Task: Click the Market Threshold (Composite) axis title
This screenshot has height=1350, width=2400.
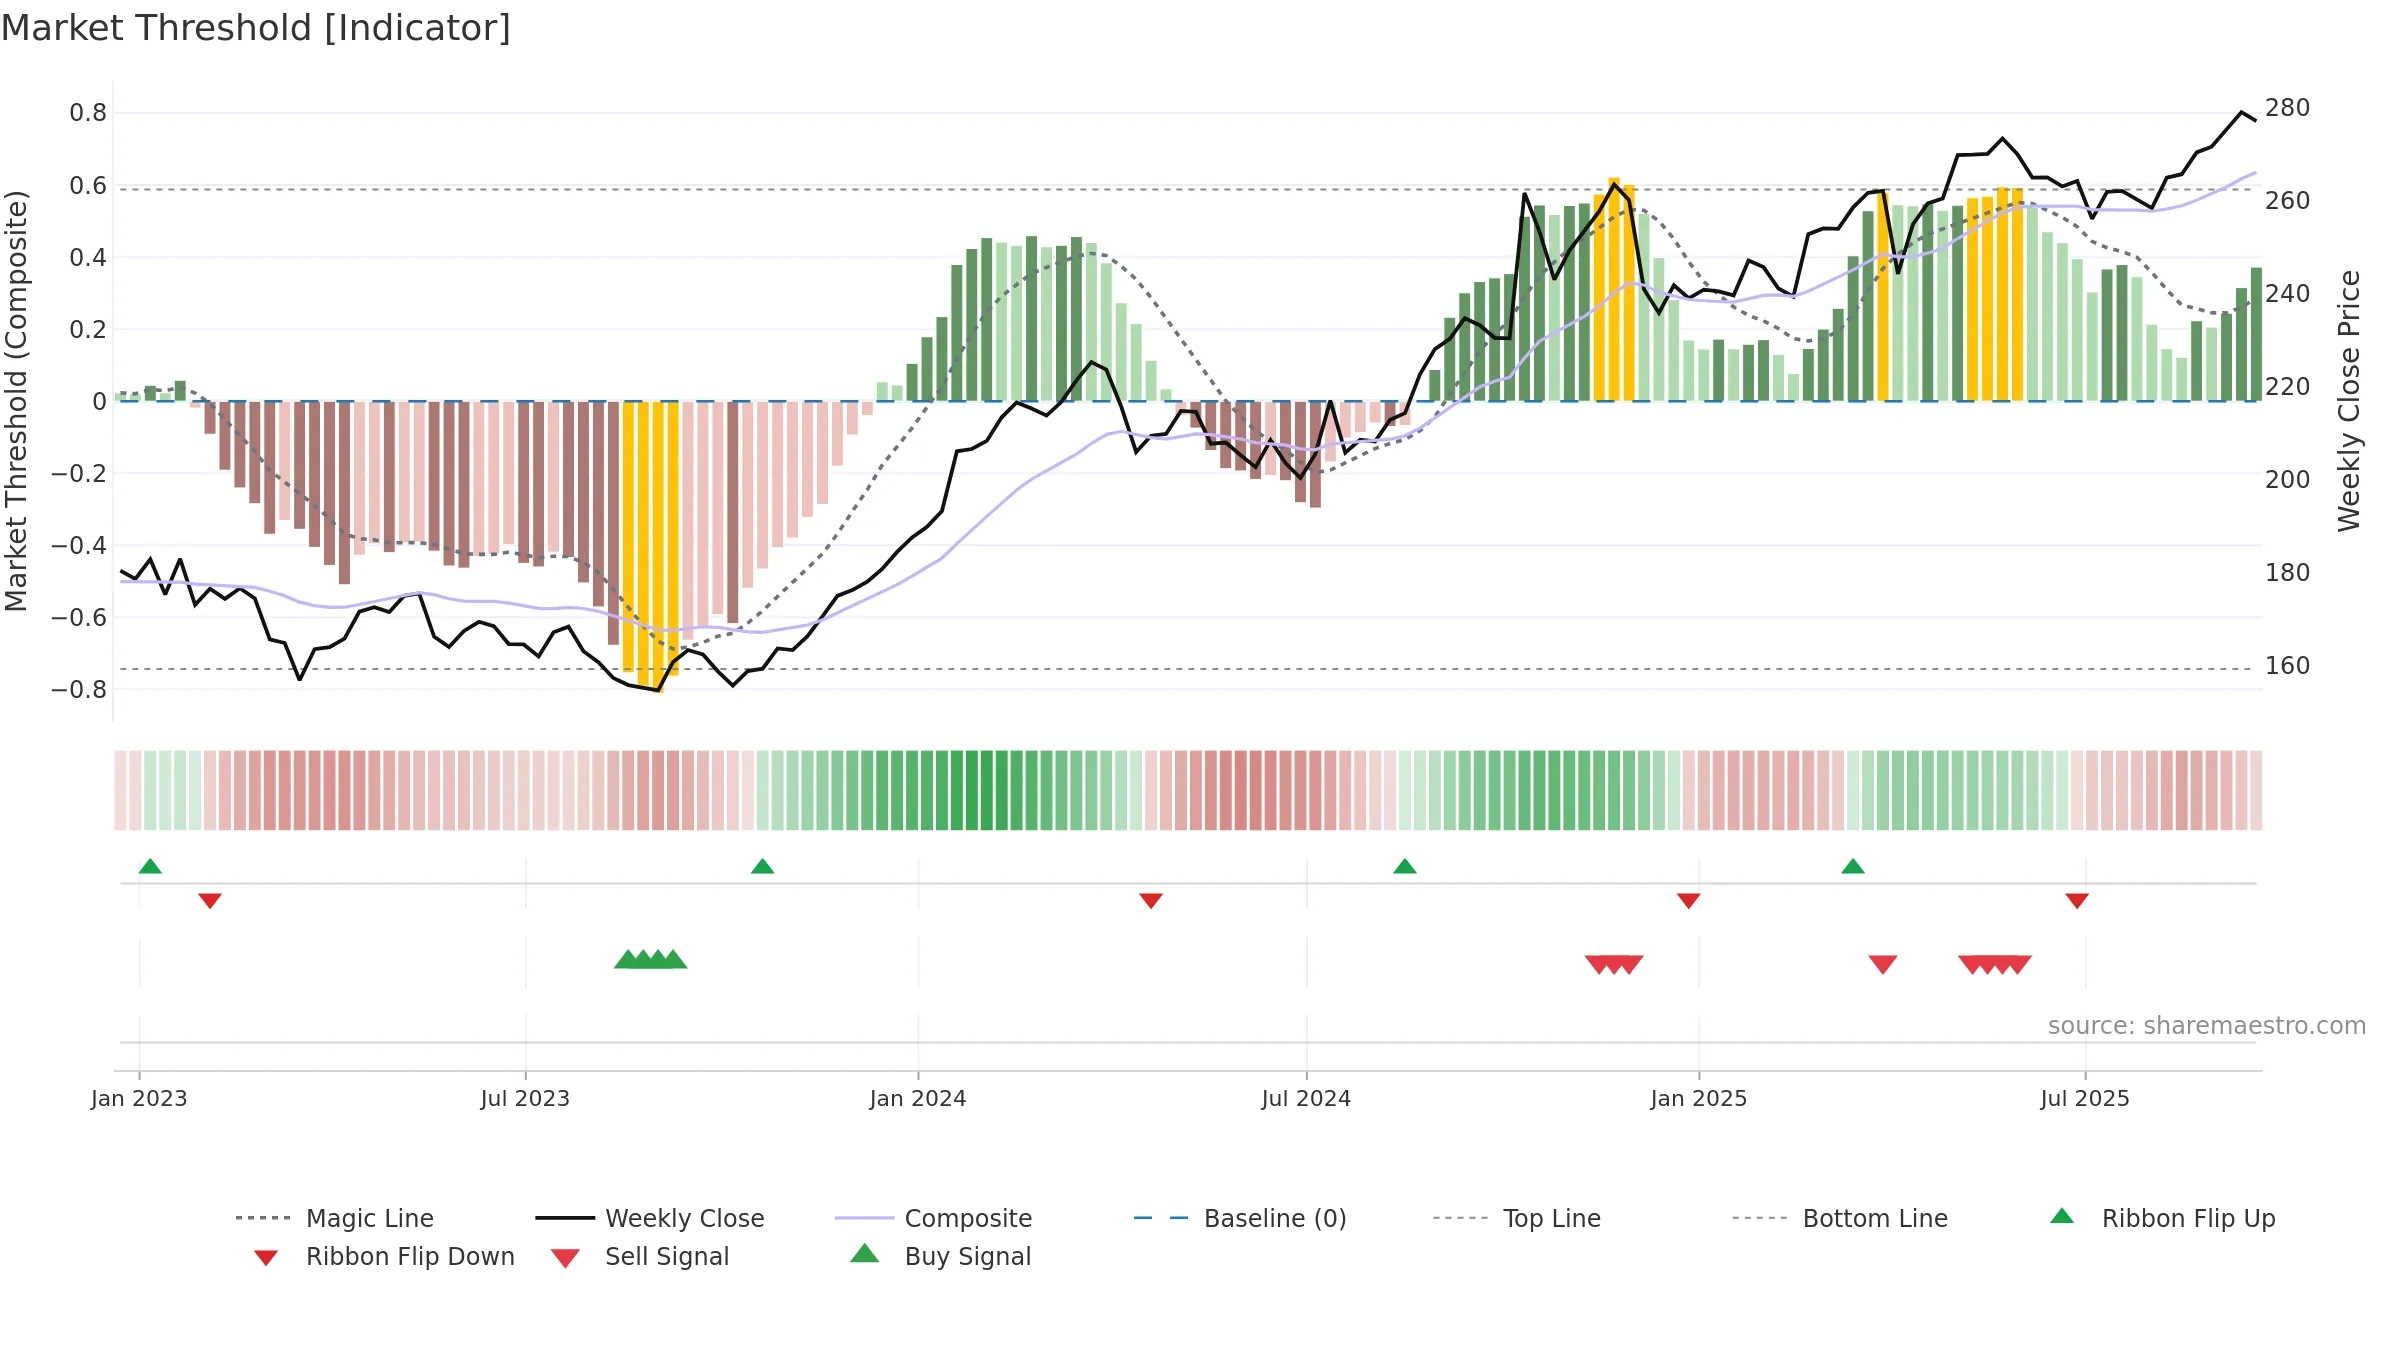Action: [x=16, y=401]
